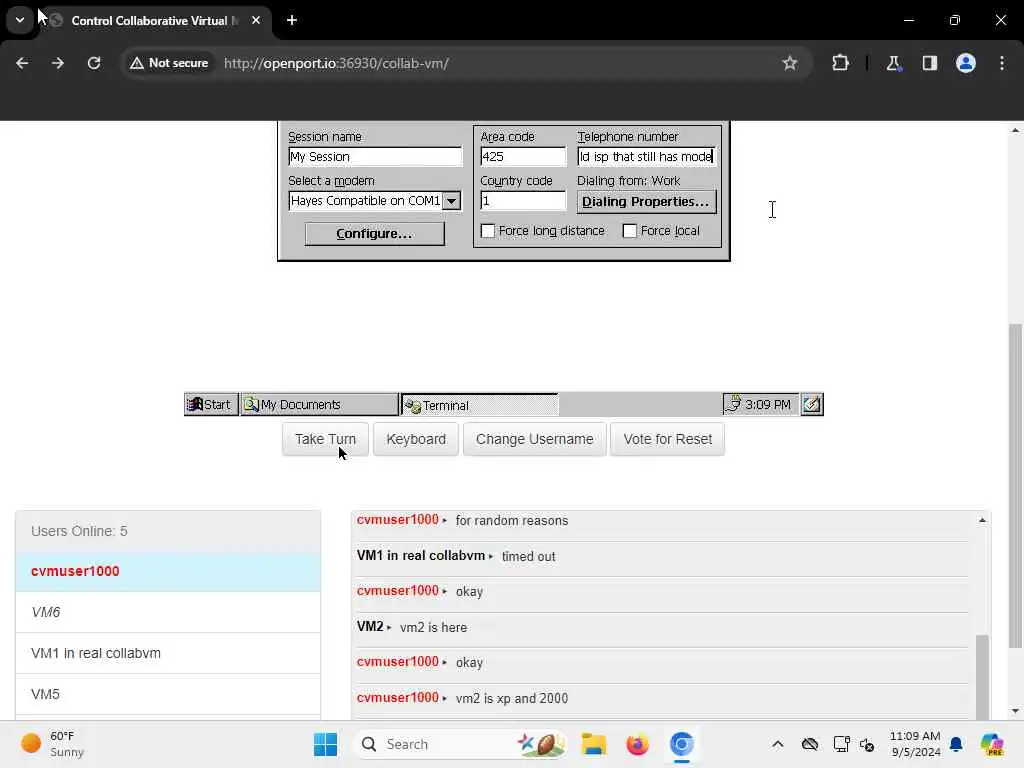
Task: Enable Force long distance checkbox
Action: (x=488, y=231)
